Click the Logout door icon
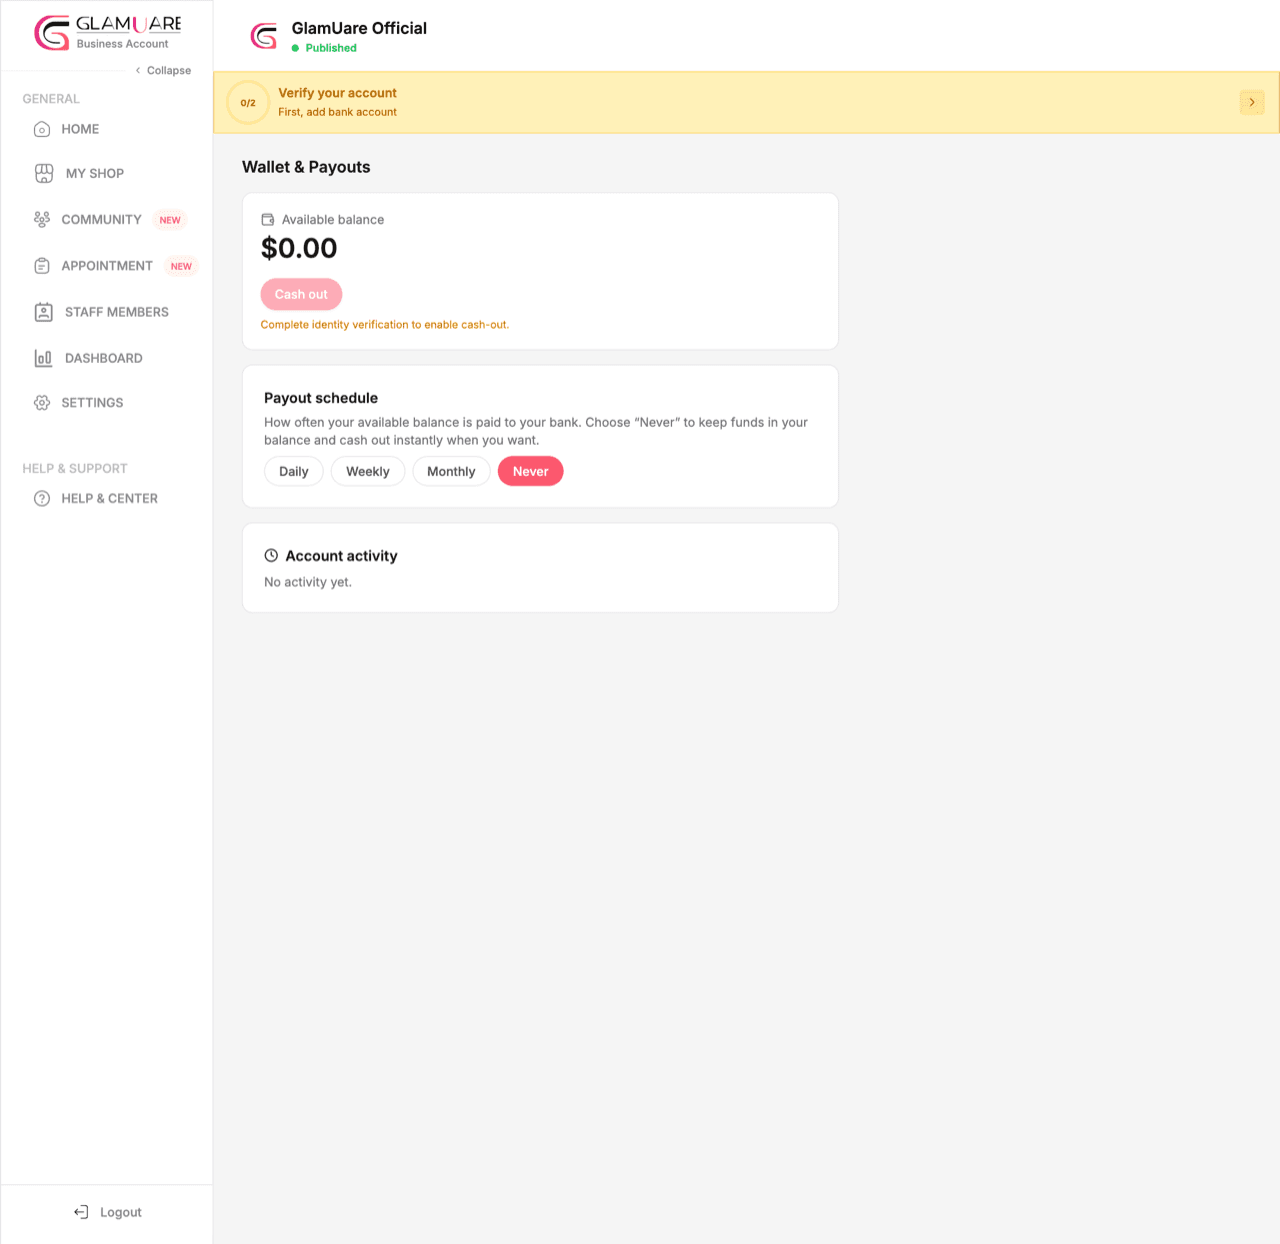Screen dimensions: 1280x1244 [81, 1212]
